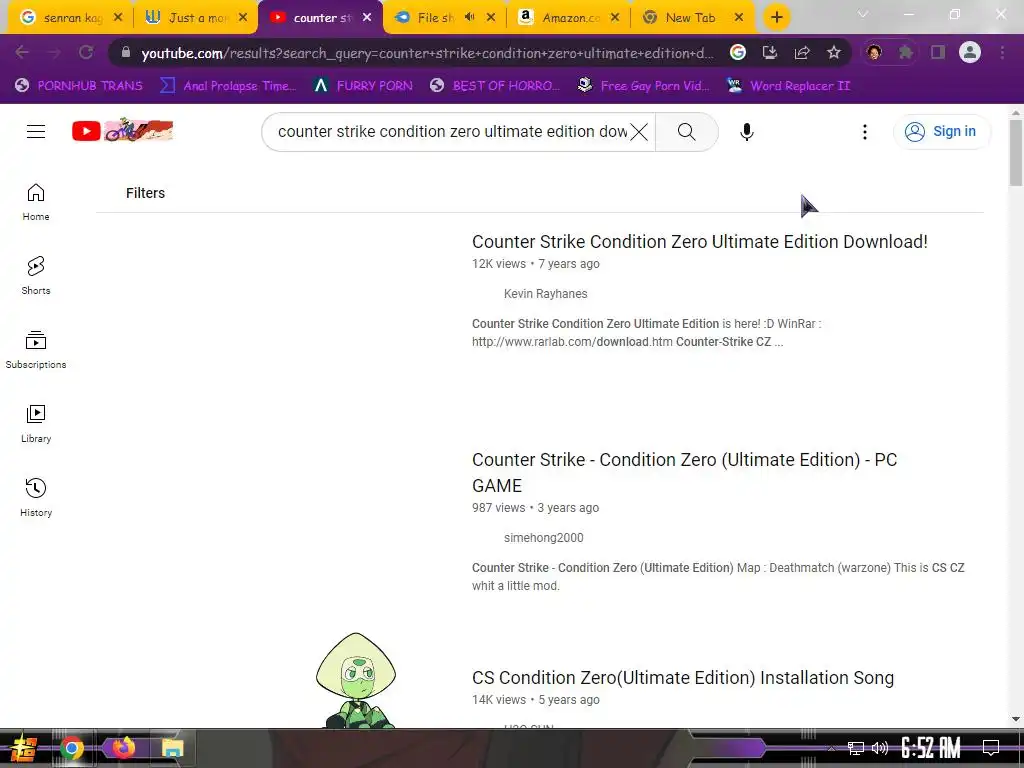
Task: Share this page via share icon
Action: pos(802,52)
